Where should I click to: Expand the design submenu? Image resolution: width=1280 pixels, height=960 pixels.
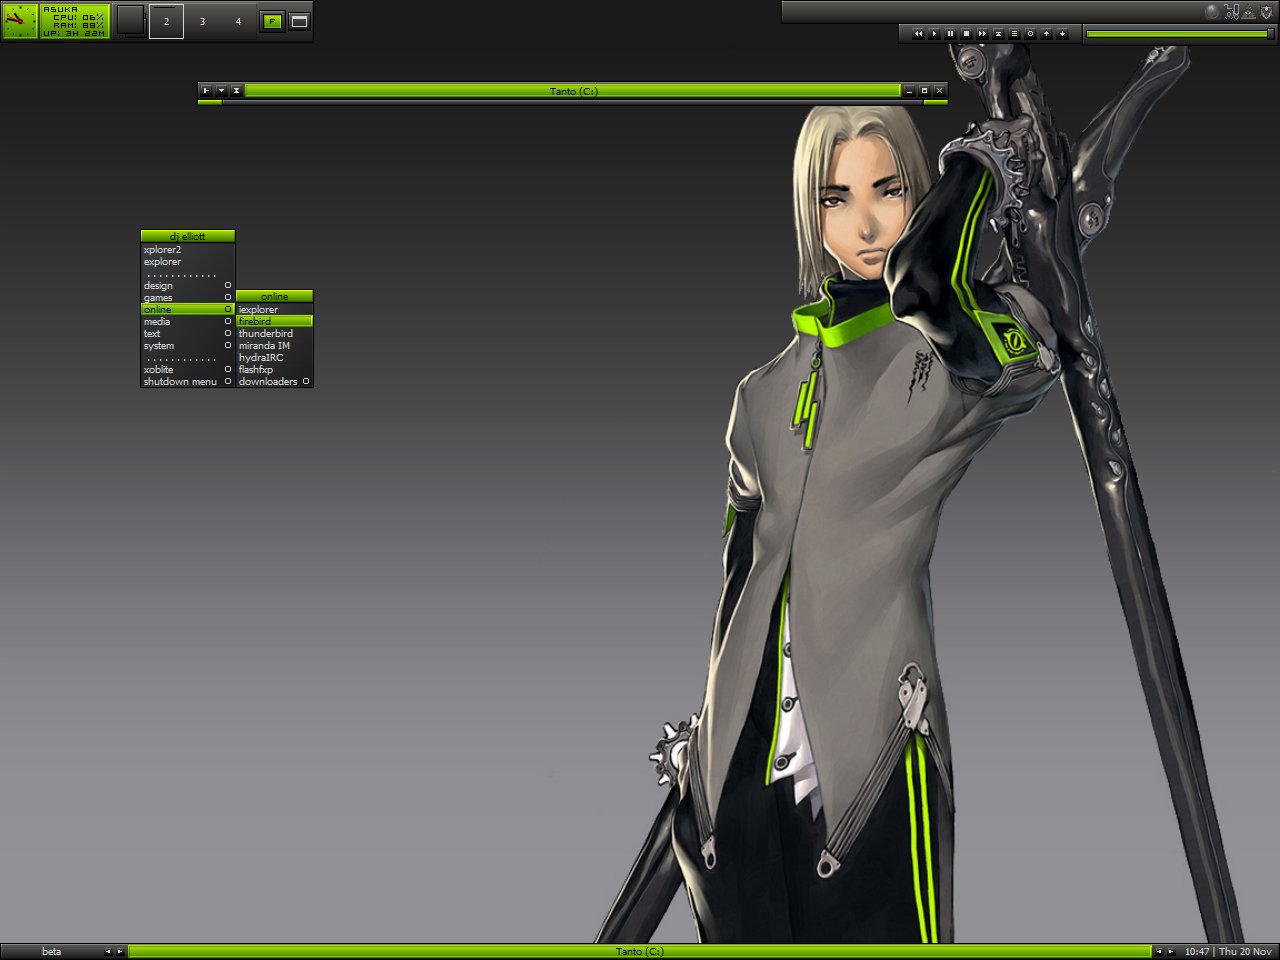coord(187,286)
